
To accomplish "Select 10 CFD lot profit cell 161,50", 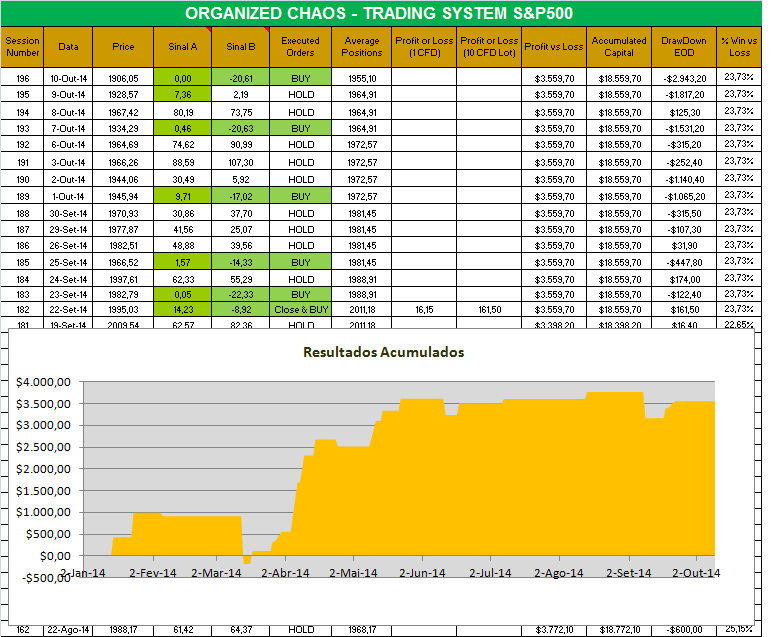I will coord(489,310).
